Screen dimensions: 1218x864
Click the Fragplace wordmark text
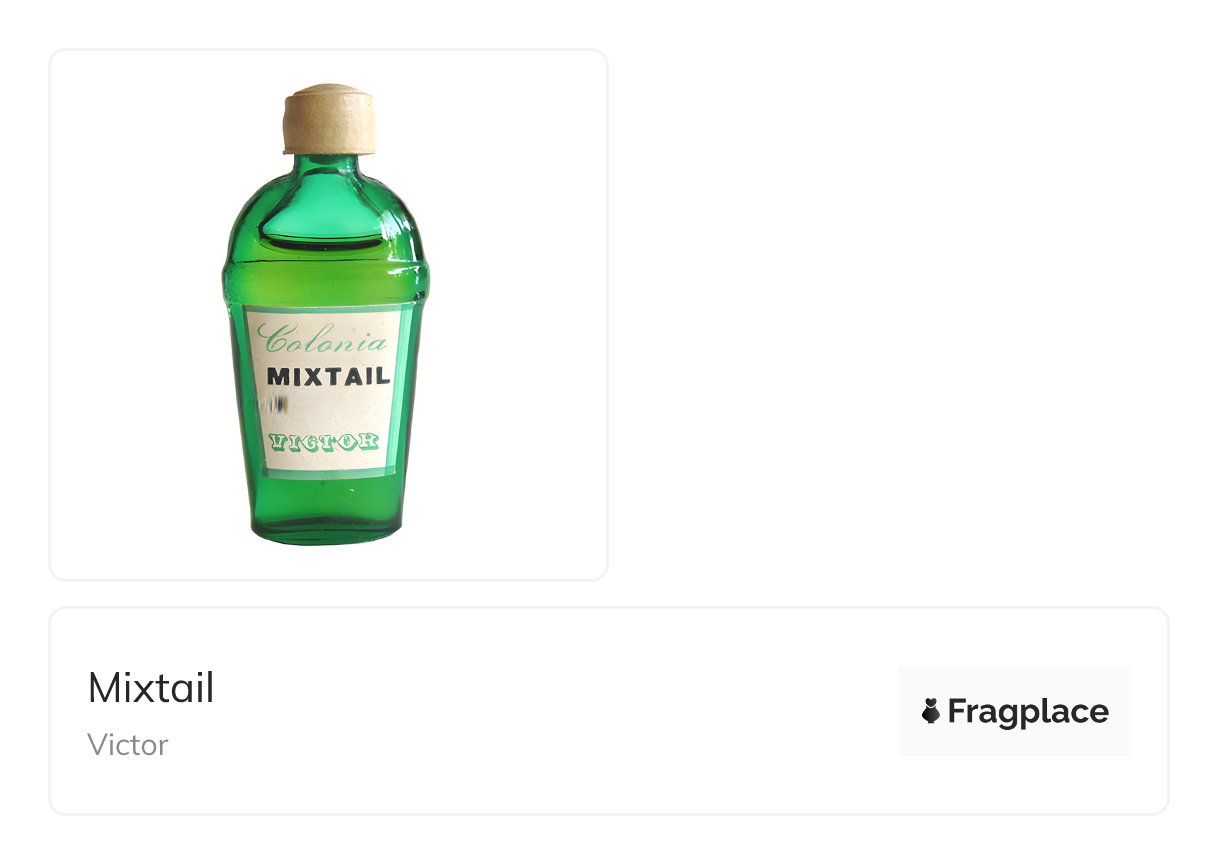1028,711
